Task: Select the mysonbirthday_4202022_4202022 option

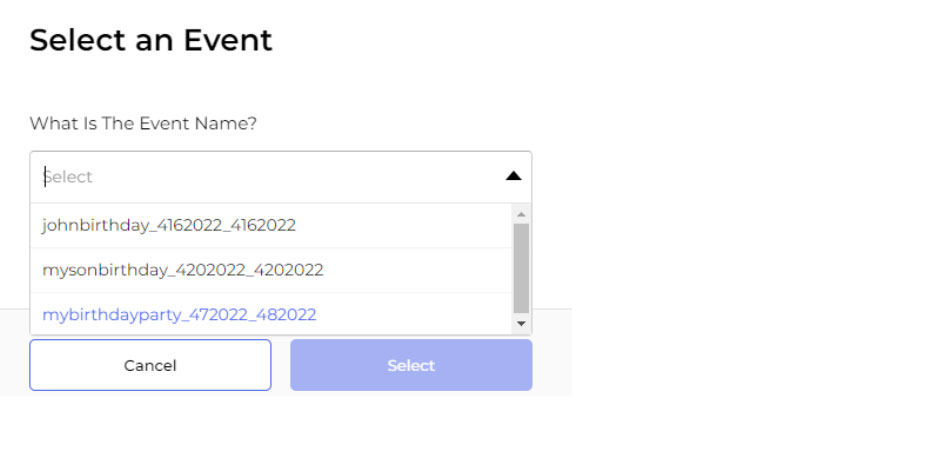Action: point(183,270)
